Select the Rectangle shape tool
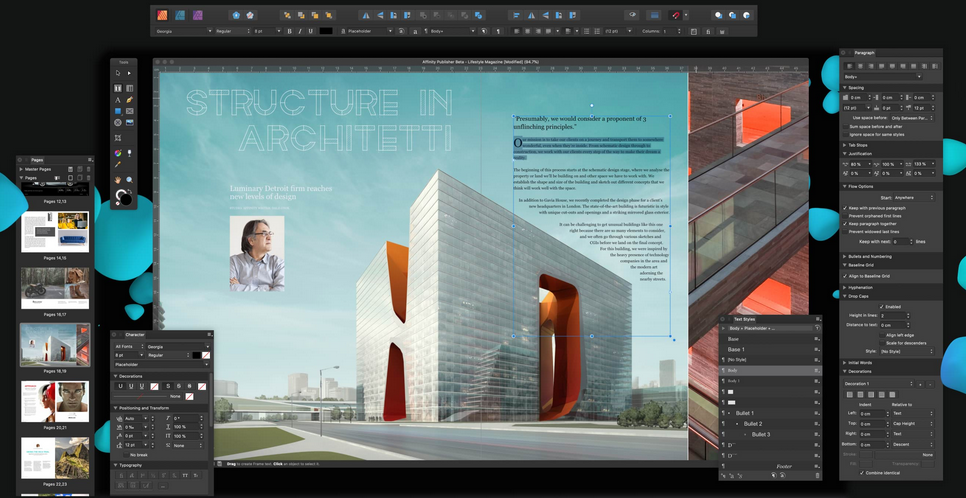 pos(118,112)
